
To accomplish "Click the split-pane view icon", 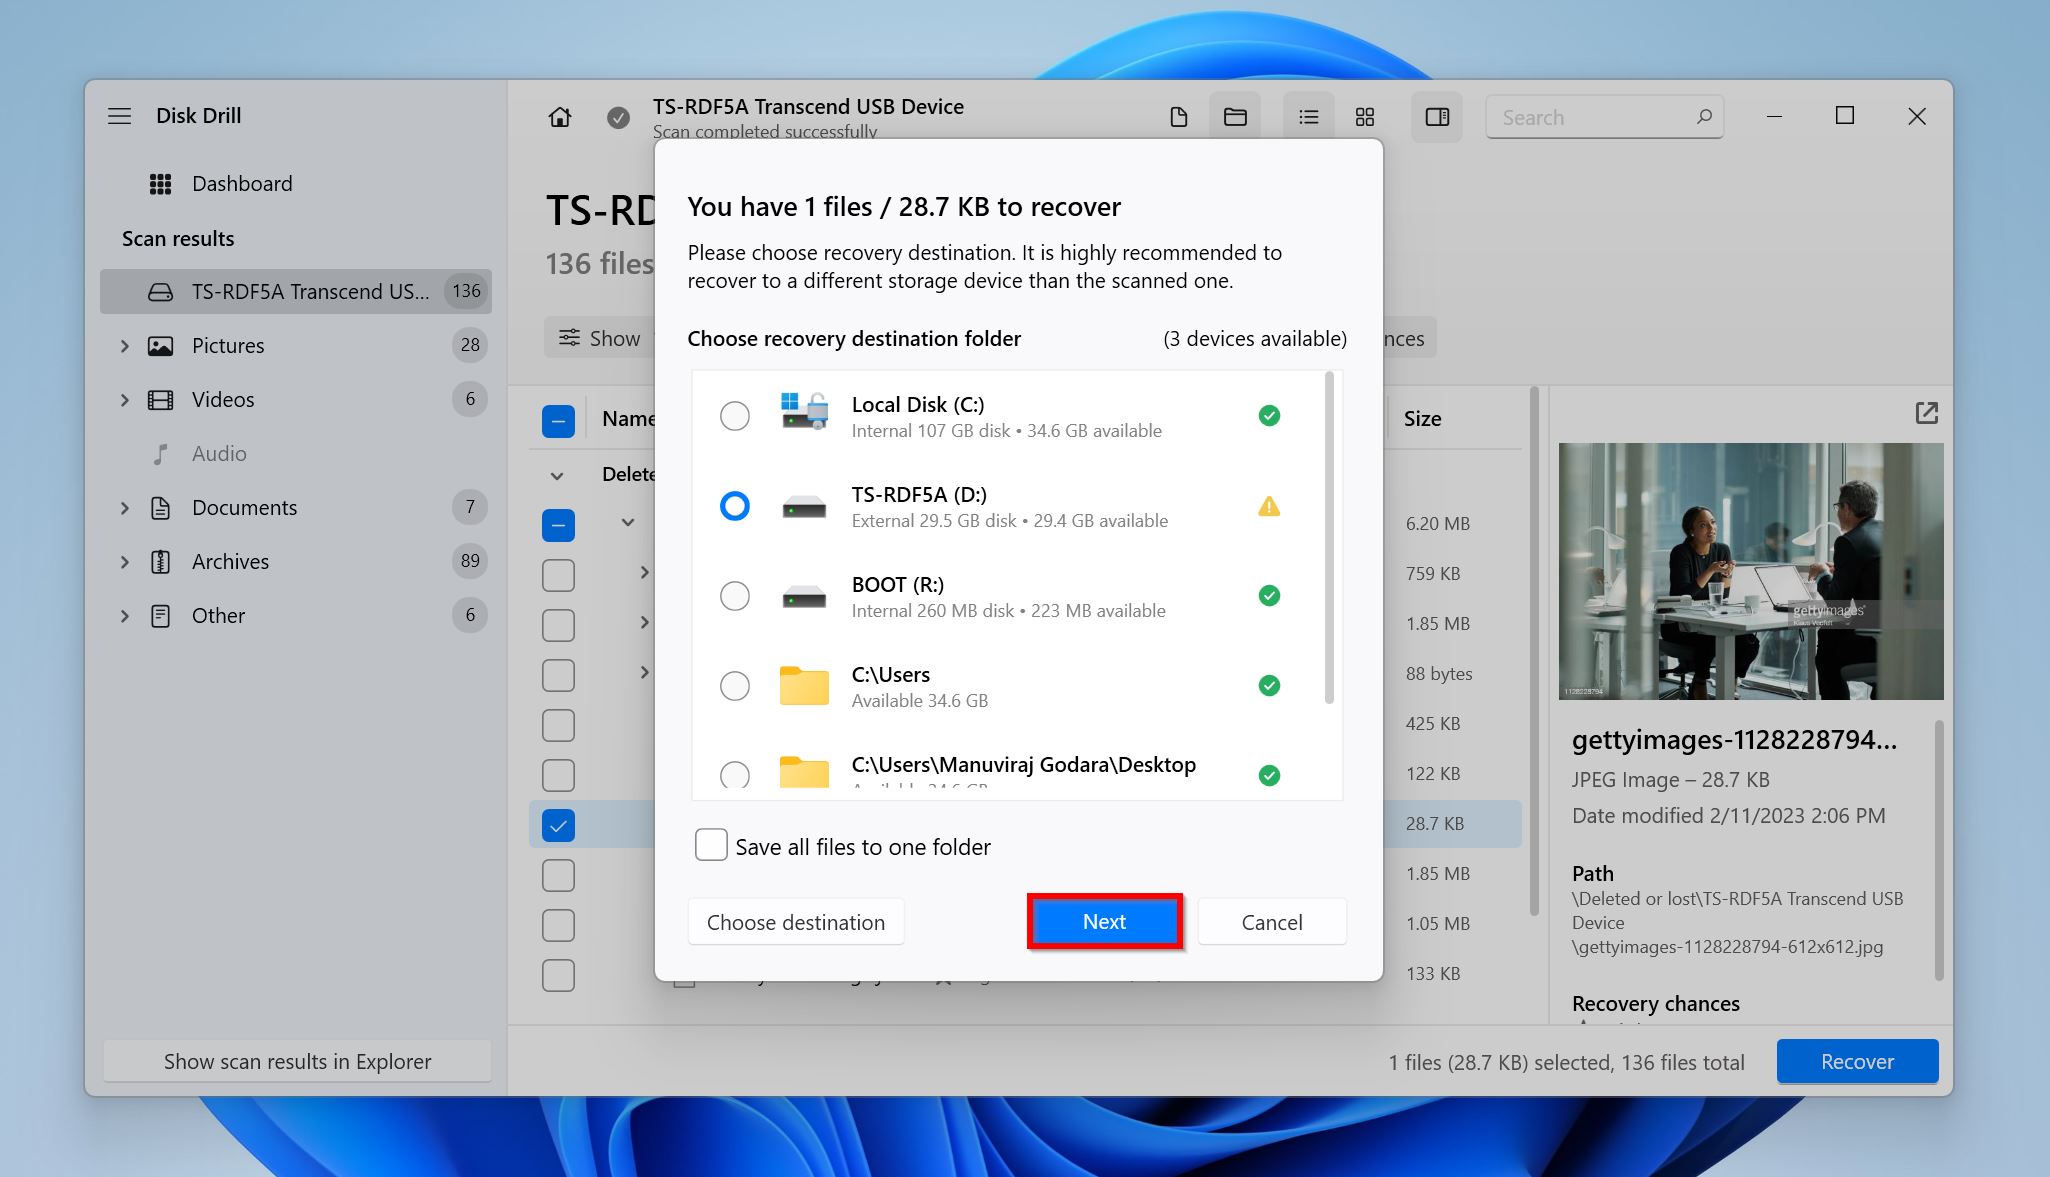I will [x=1436, y=115].
